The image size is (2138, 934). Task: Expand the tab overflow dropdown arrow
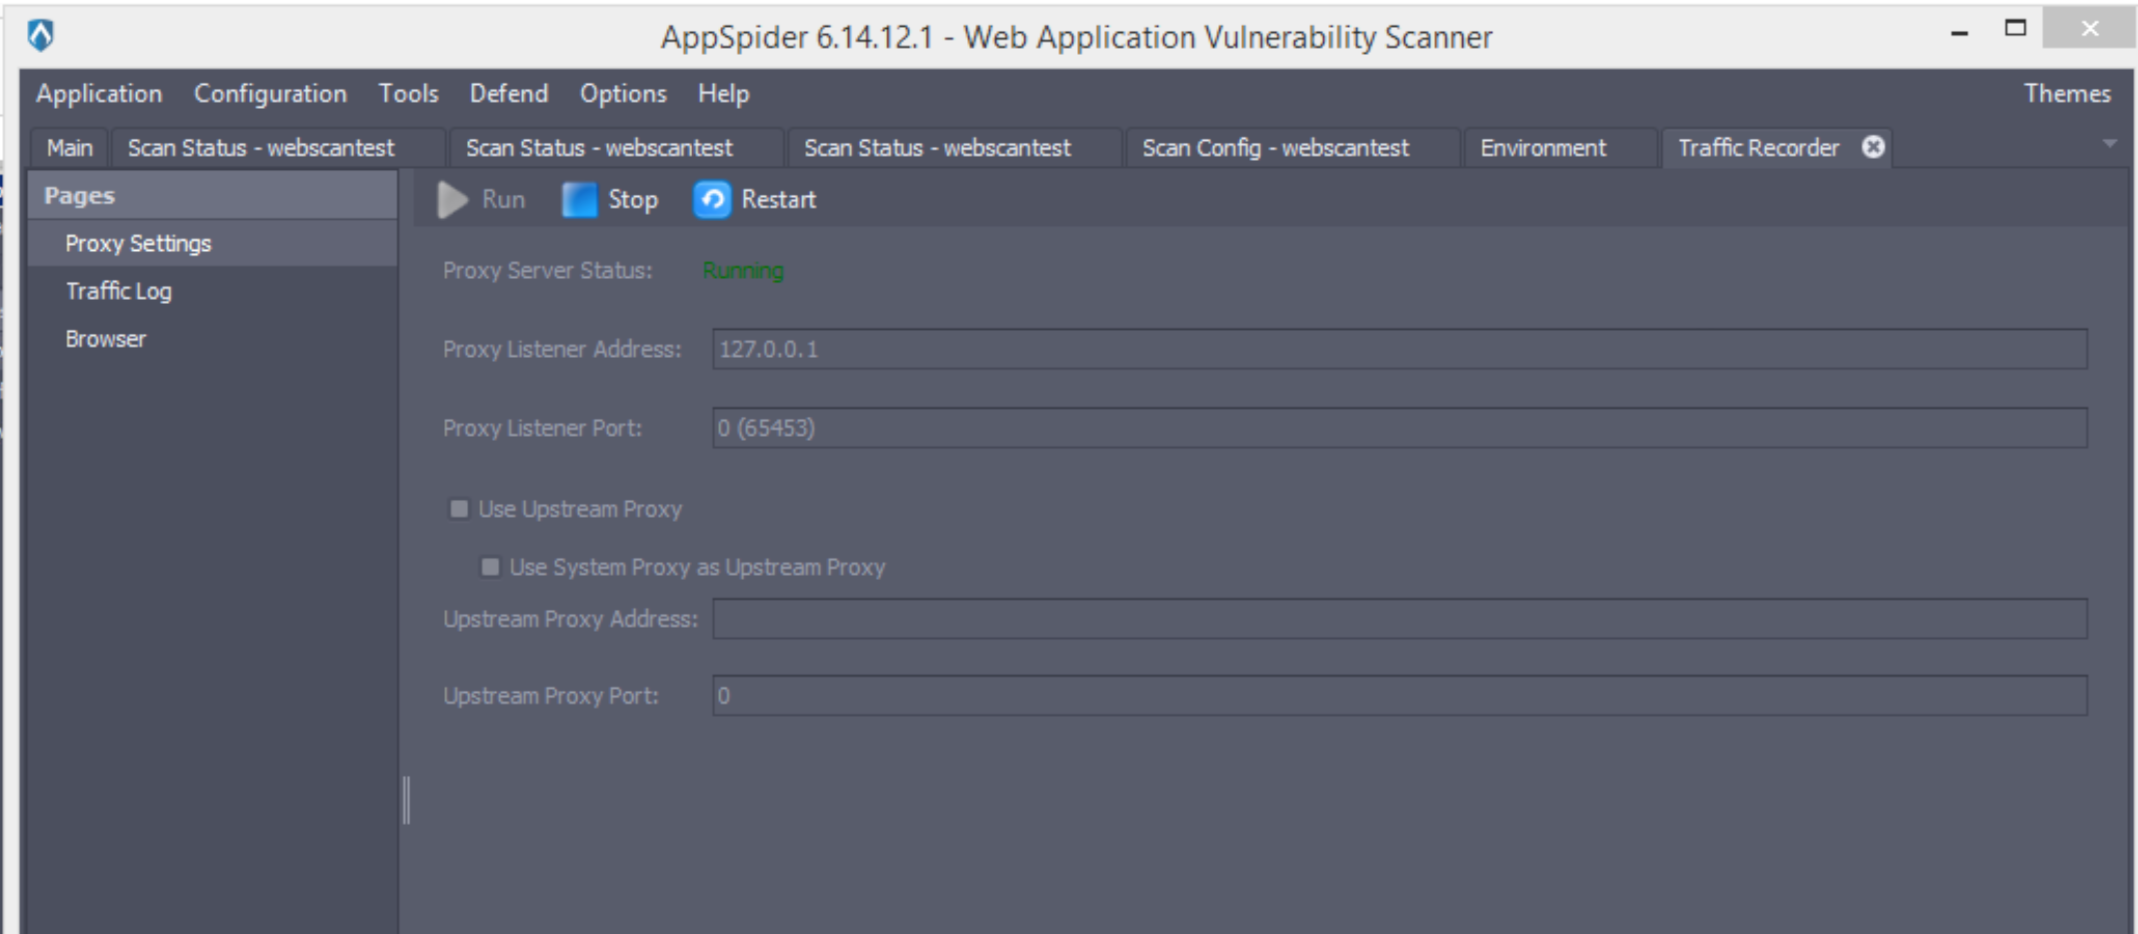pos(2109,144)
